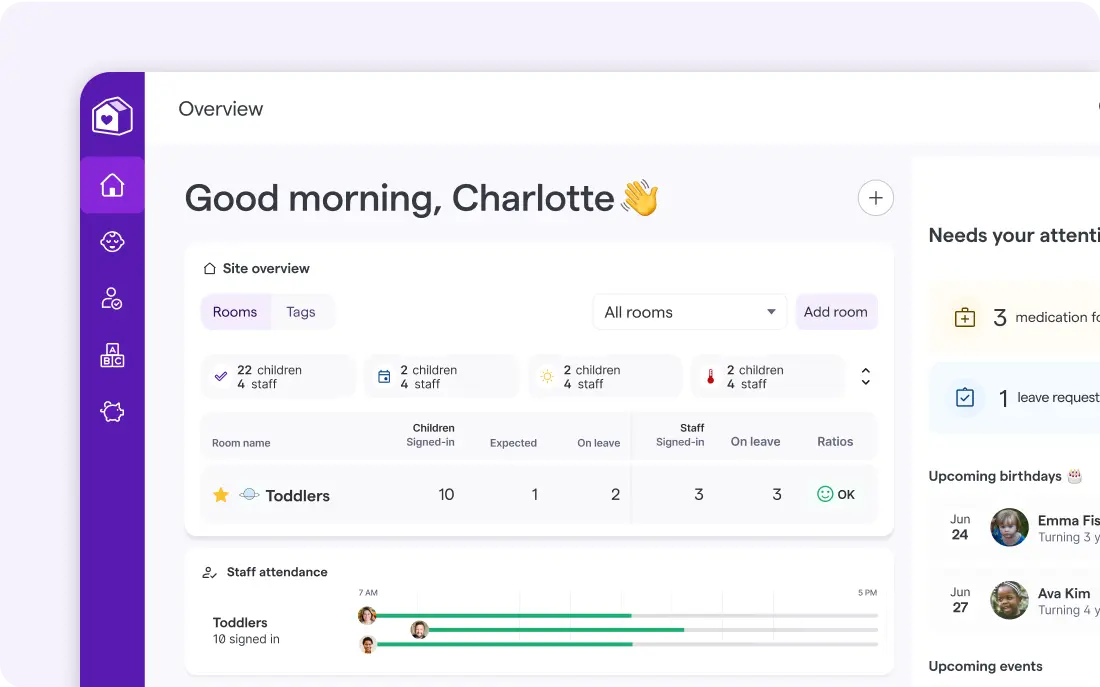Click Toddlers children on leave value 2
1100x687 pixels.
tap(615, 495)
